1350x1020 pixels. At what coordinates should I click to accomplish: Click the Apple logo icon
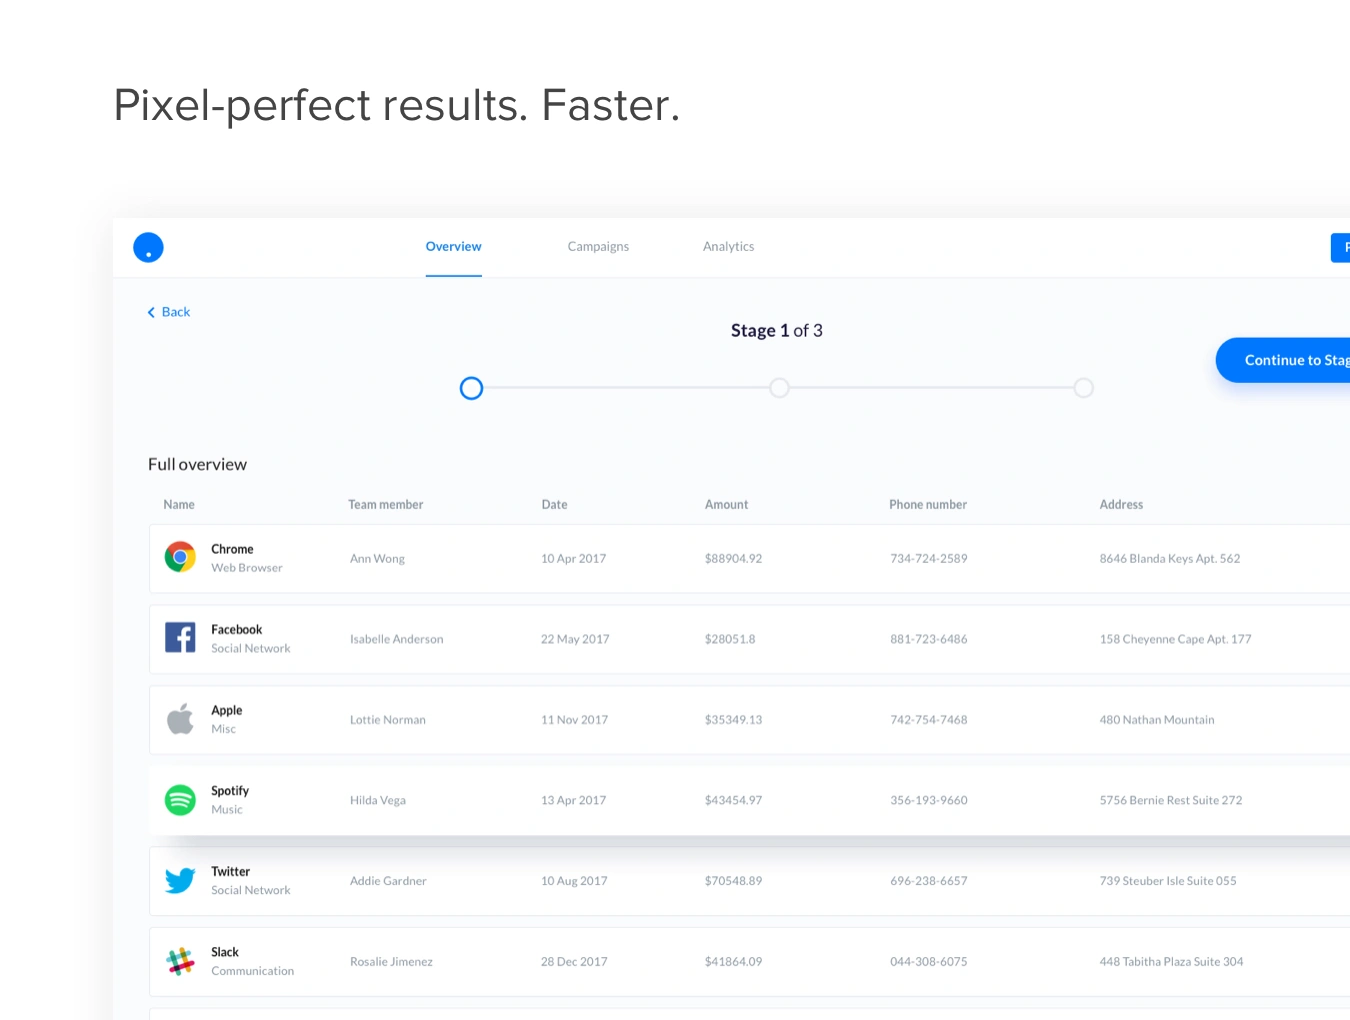[x=180, y=718]
